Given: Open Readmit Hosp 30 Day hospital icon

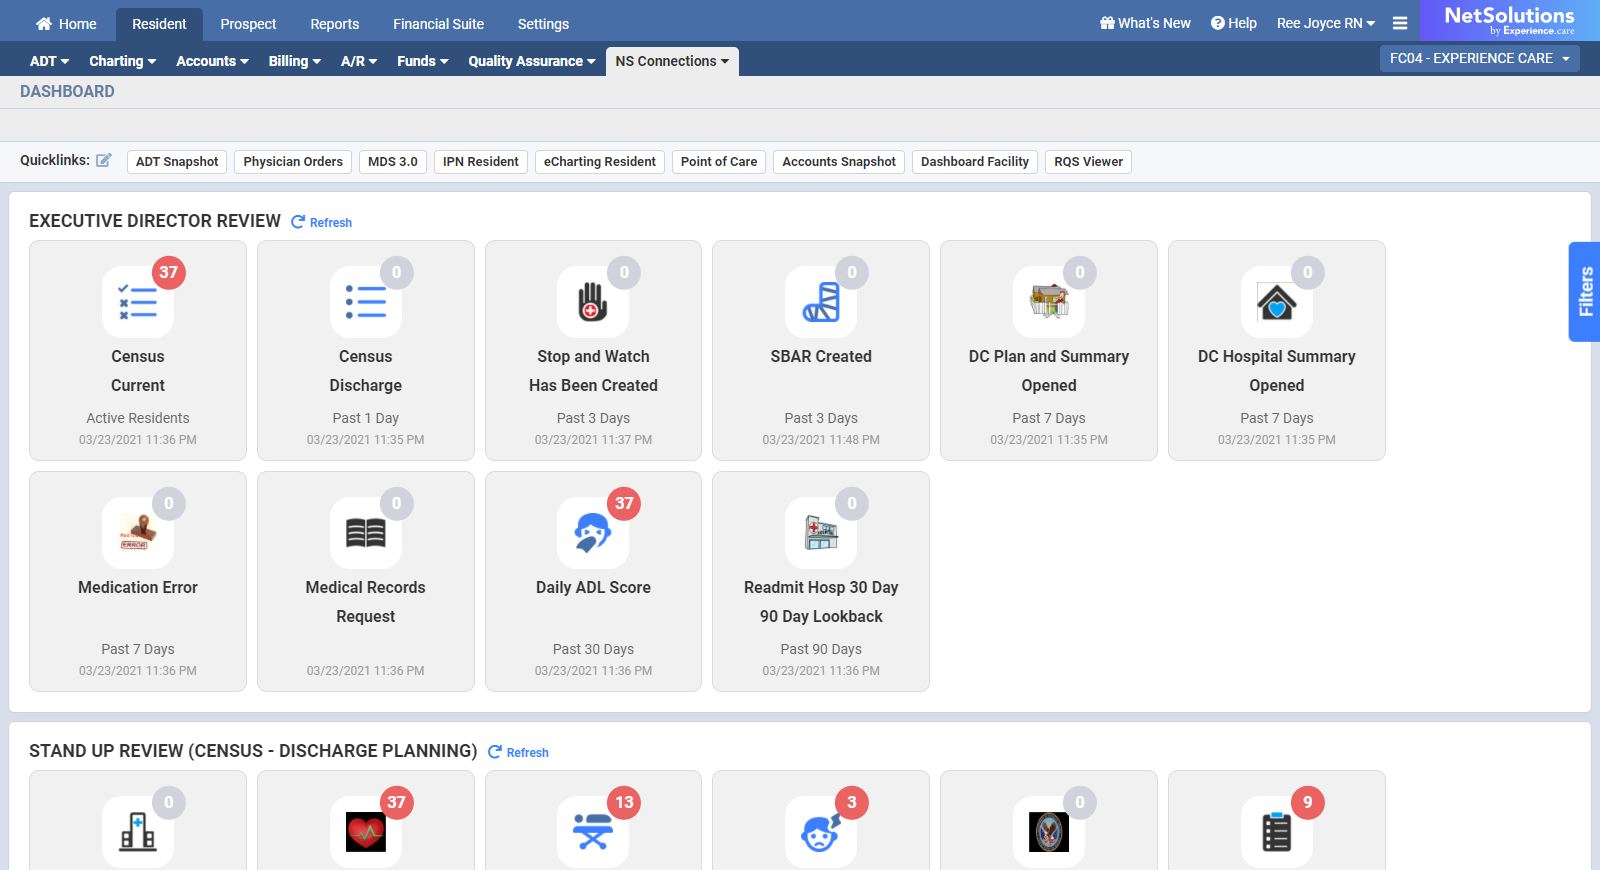Looking at the screenshot, I should tap(821, 533).
